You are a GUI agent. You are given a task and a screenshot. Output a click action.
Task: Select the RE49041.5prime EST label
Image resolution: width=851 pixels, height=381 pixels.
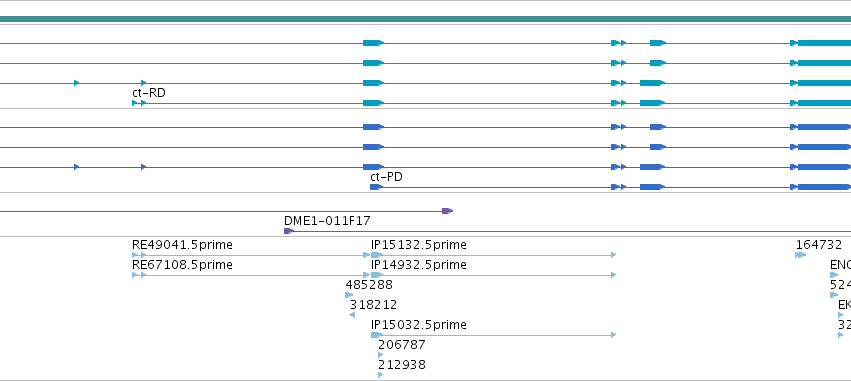182,245
